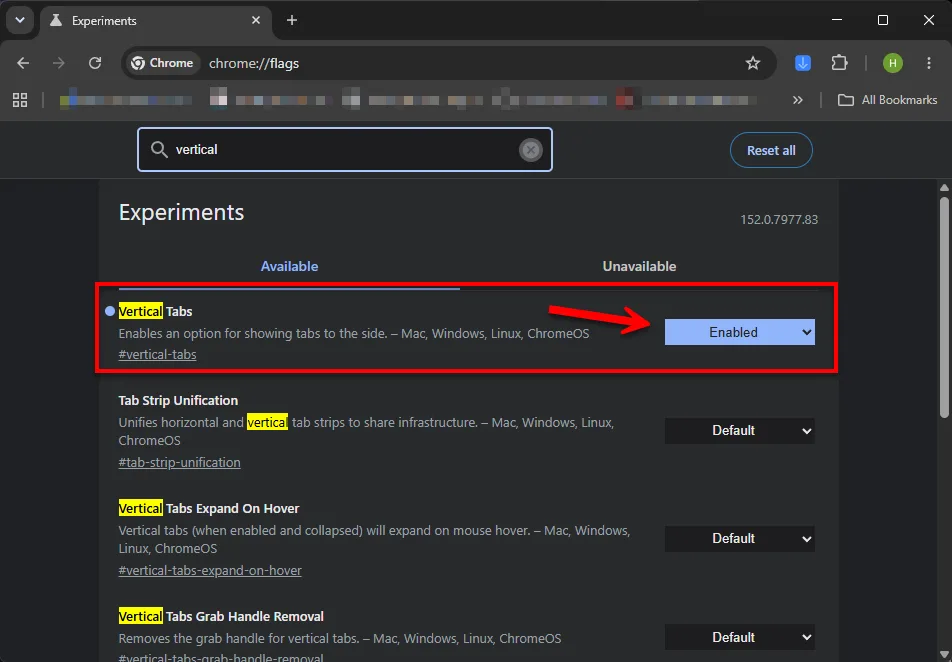
Task: Click 'Removes the grab handle' description text
Action: 340,638
